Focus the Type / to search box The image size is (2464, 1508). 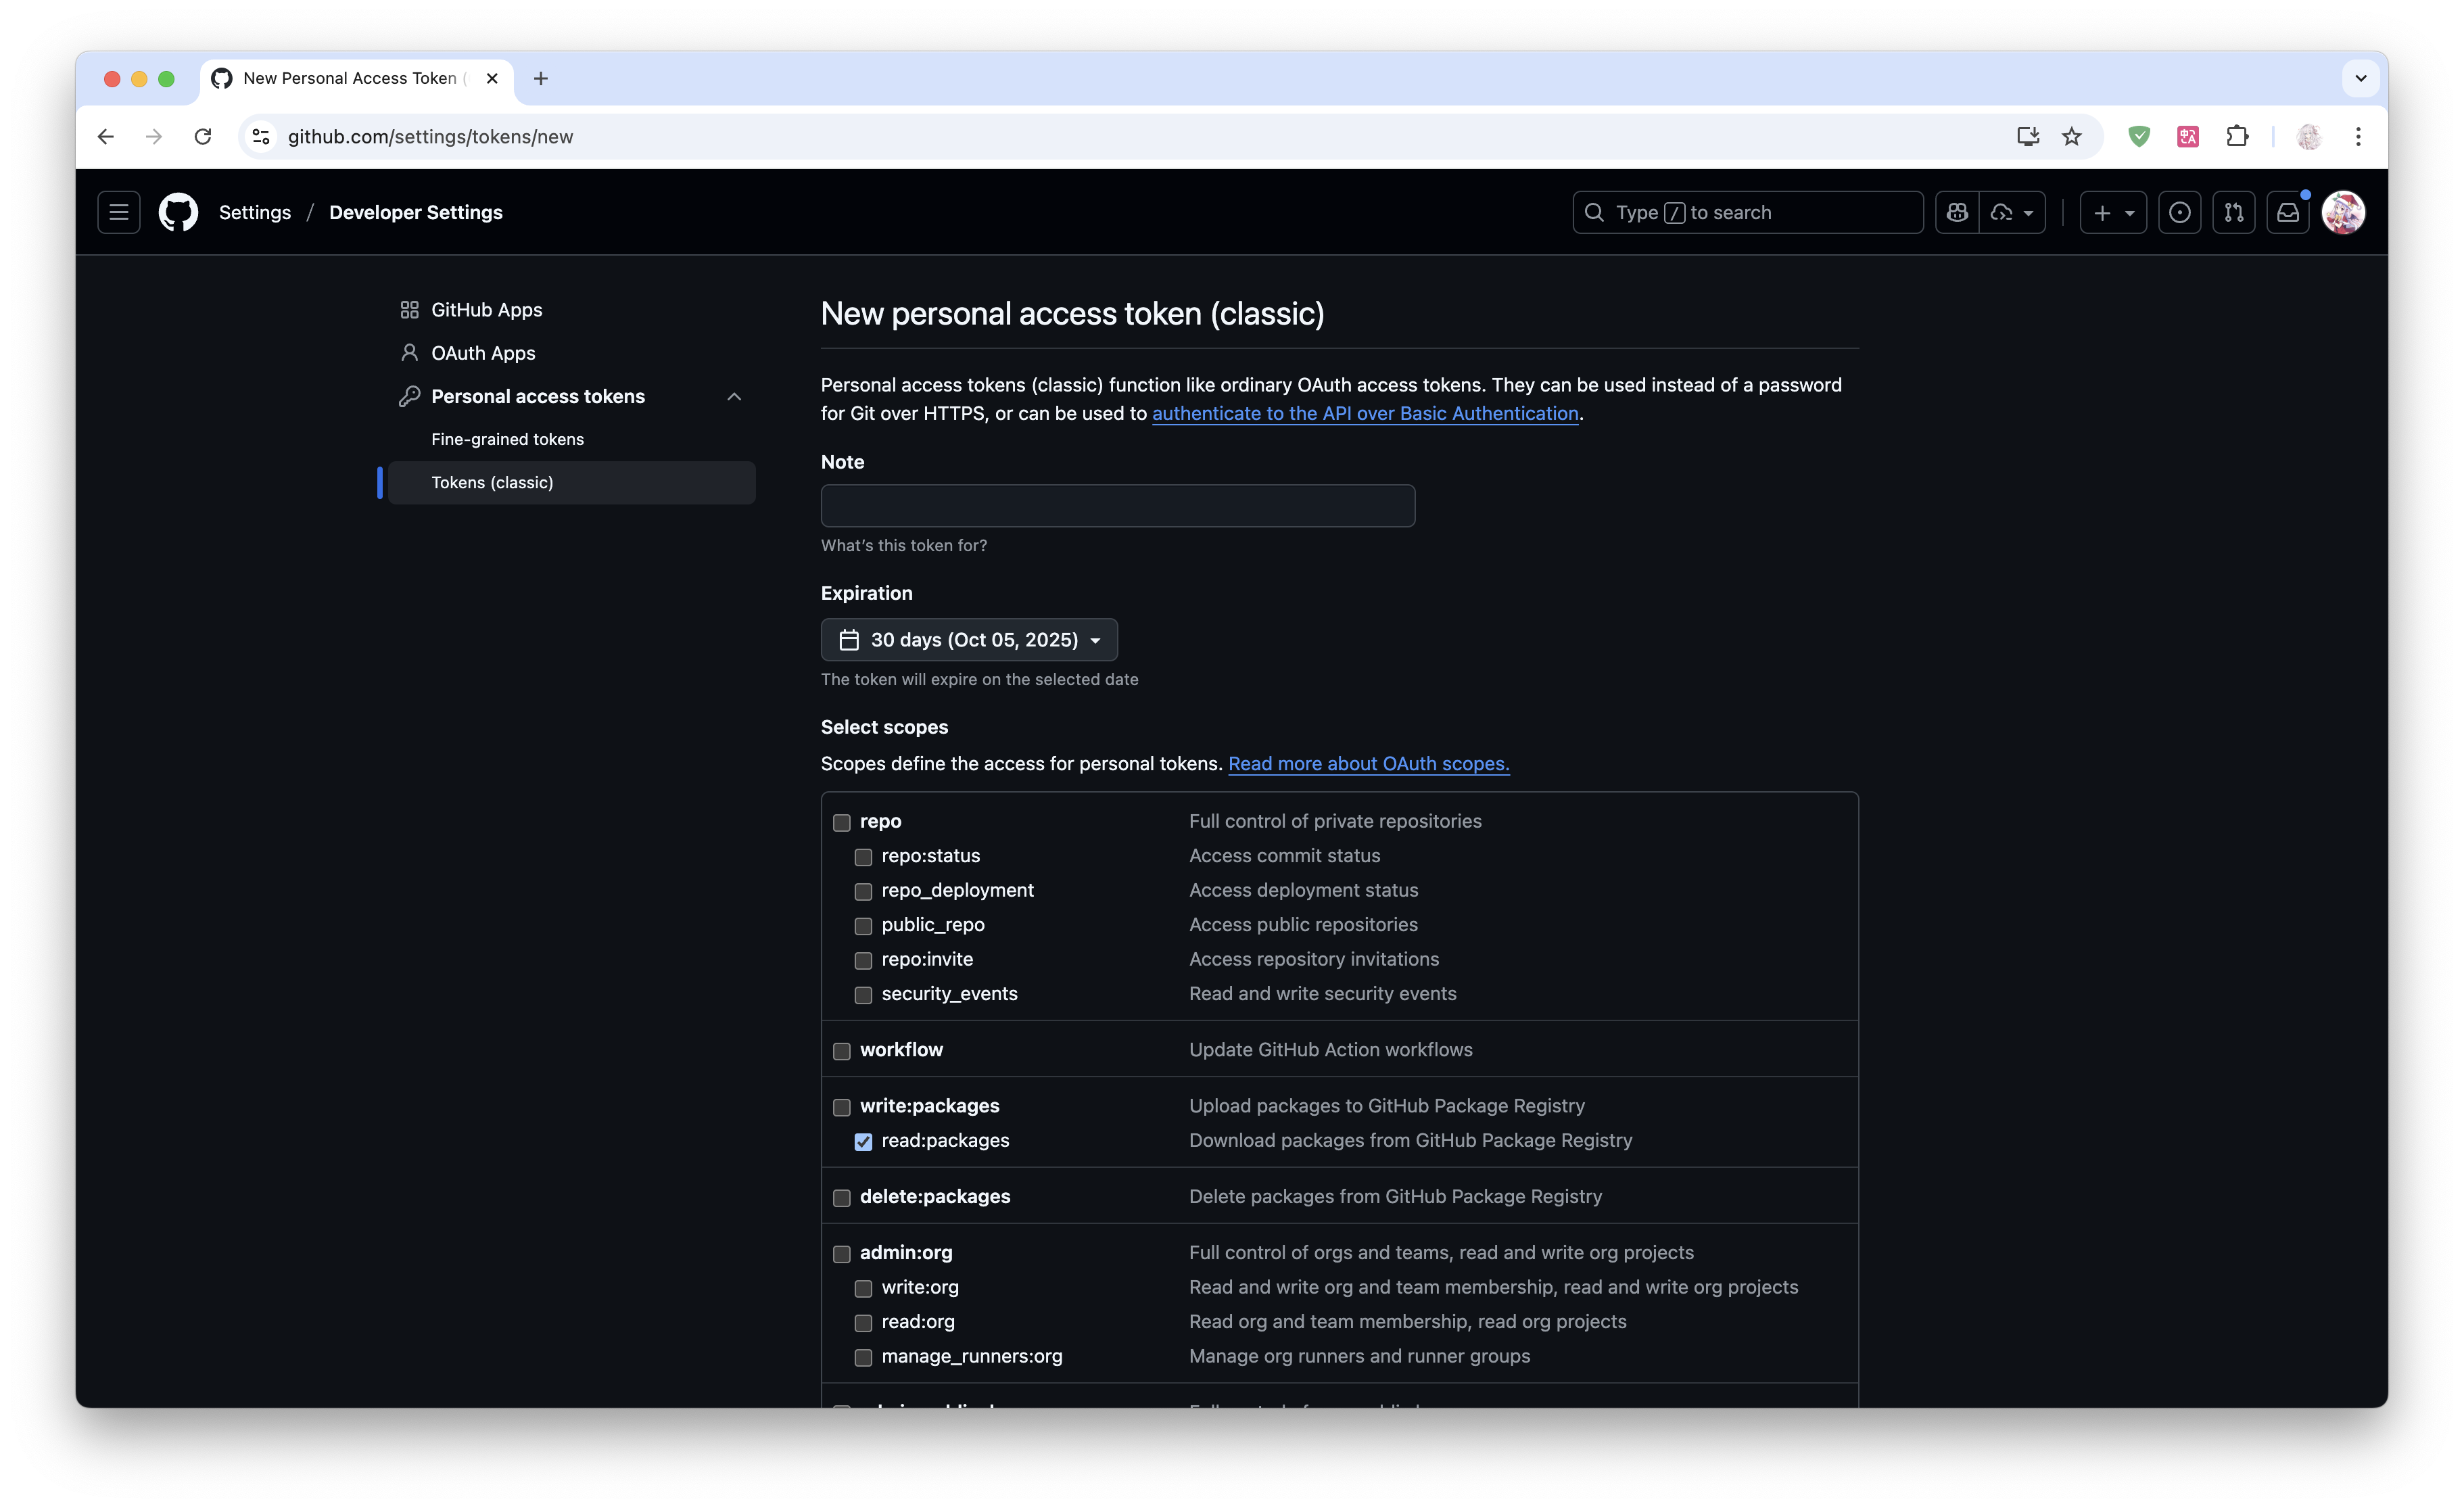1747,212
